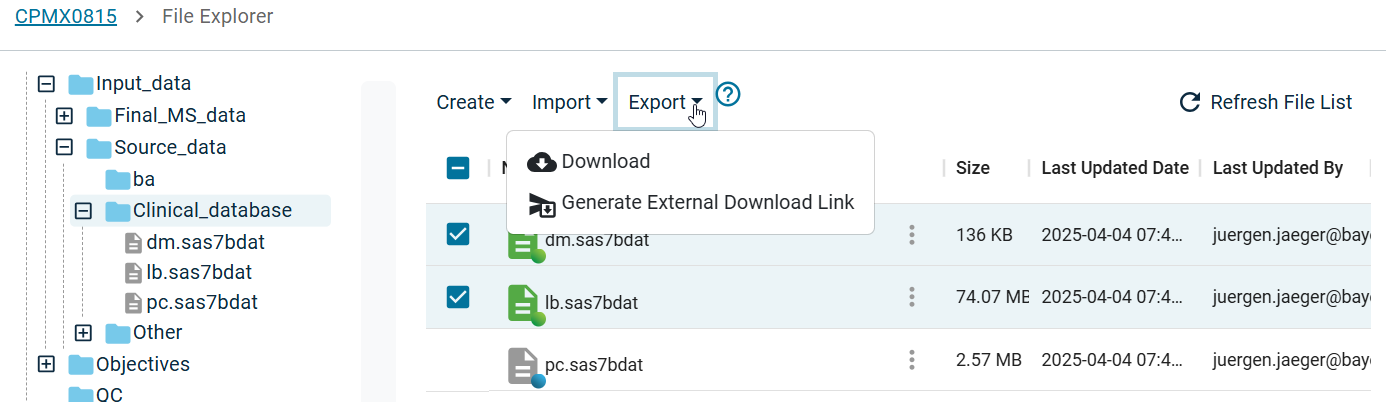Image resolution: width=1393 pixels, height=402 pixels.
Task: Click the Refresh File List icon
Action: 1190,102
